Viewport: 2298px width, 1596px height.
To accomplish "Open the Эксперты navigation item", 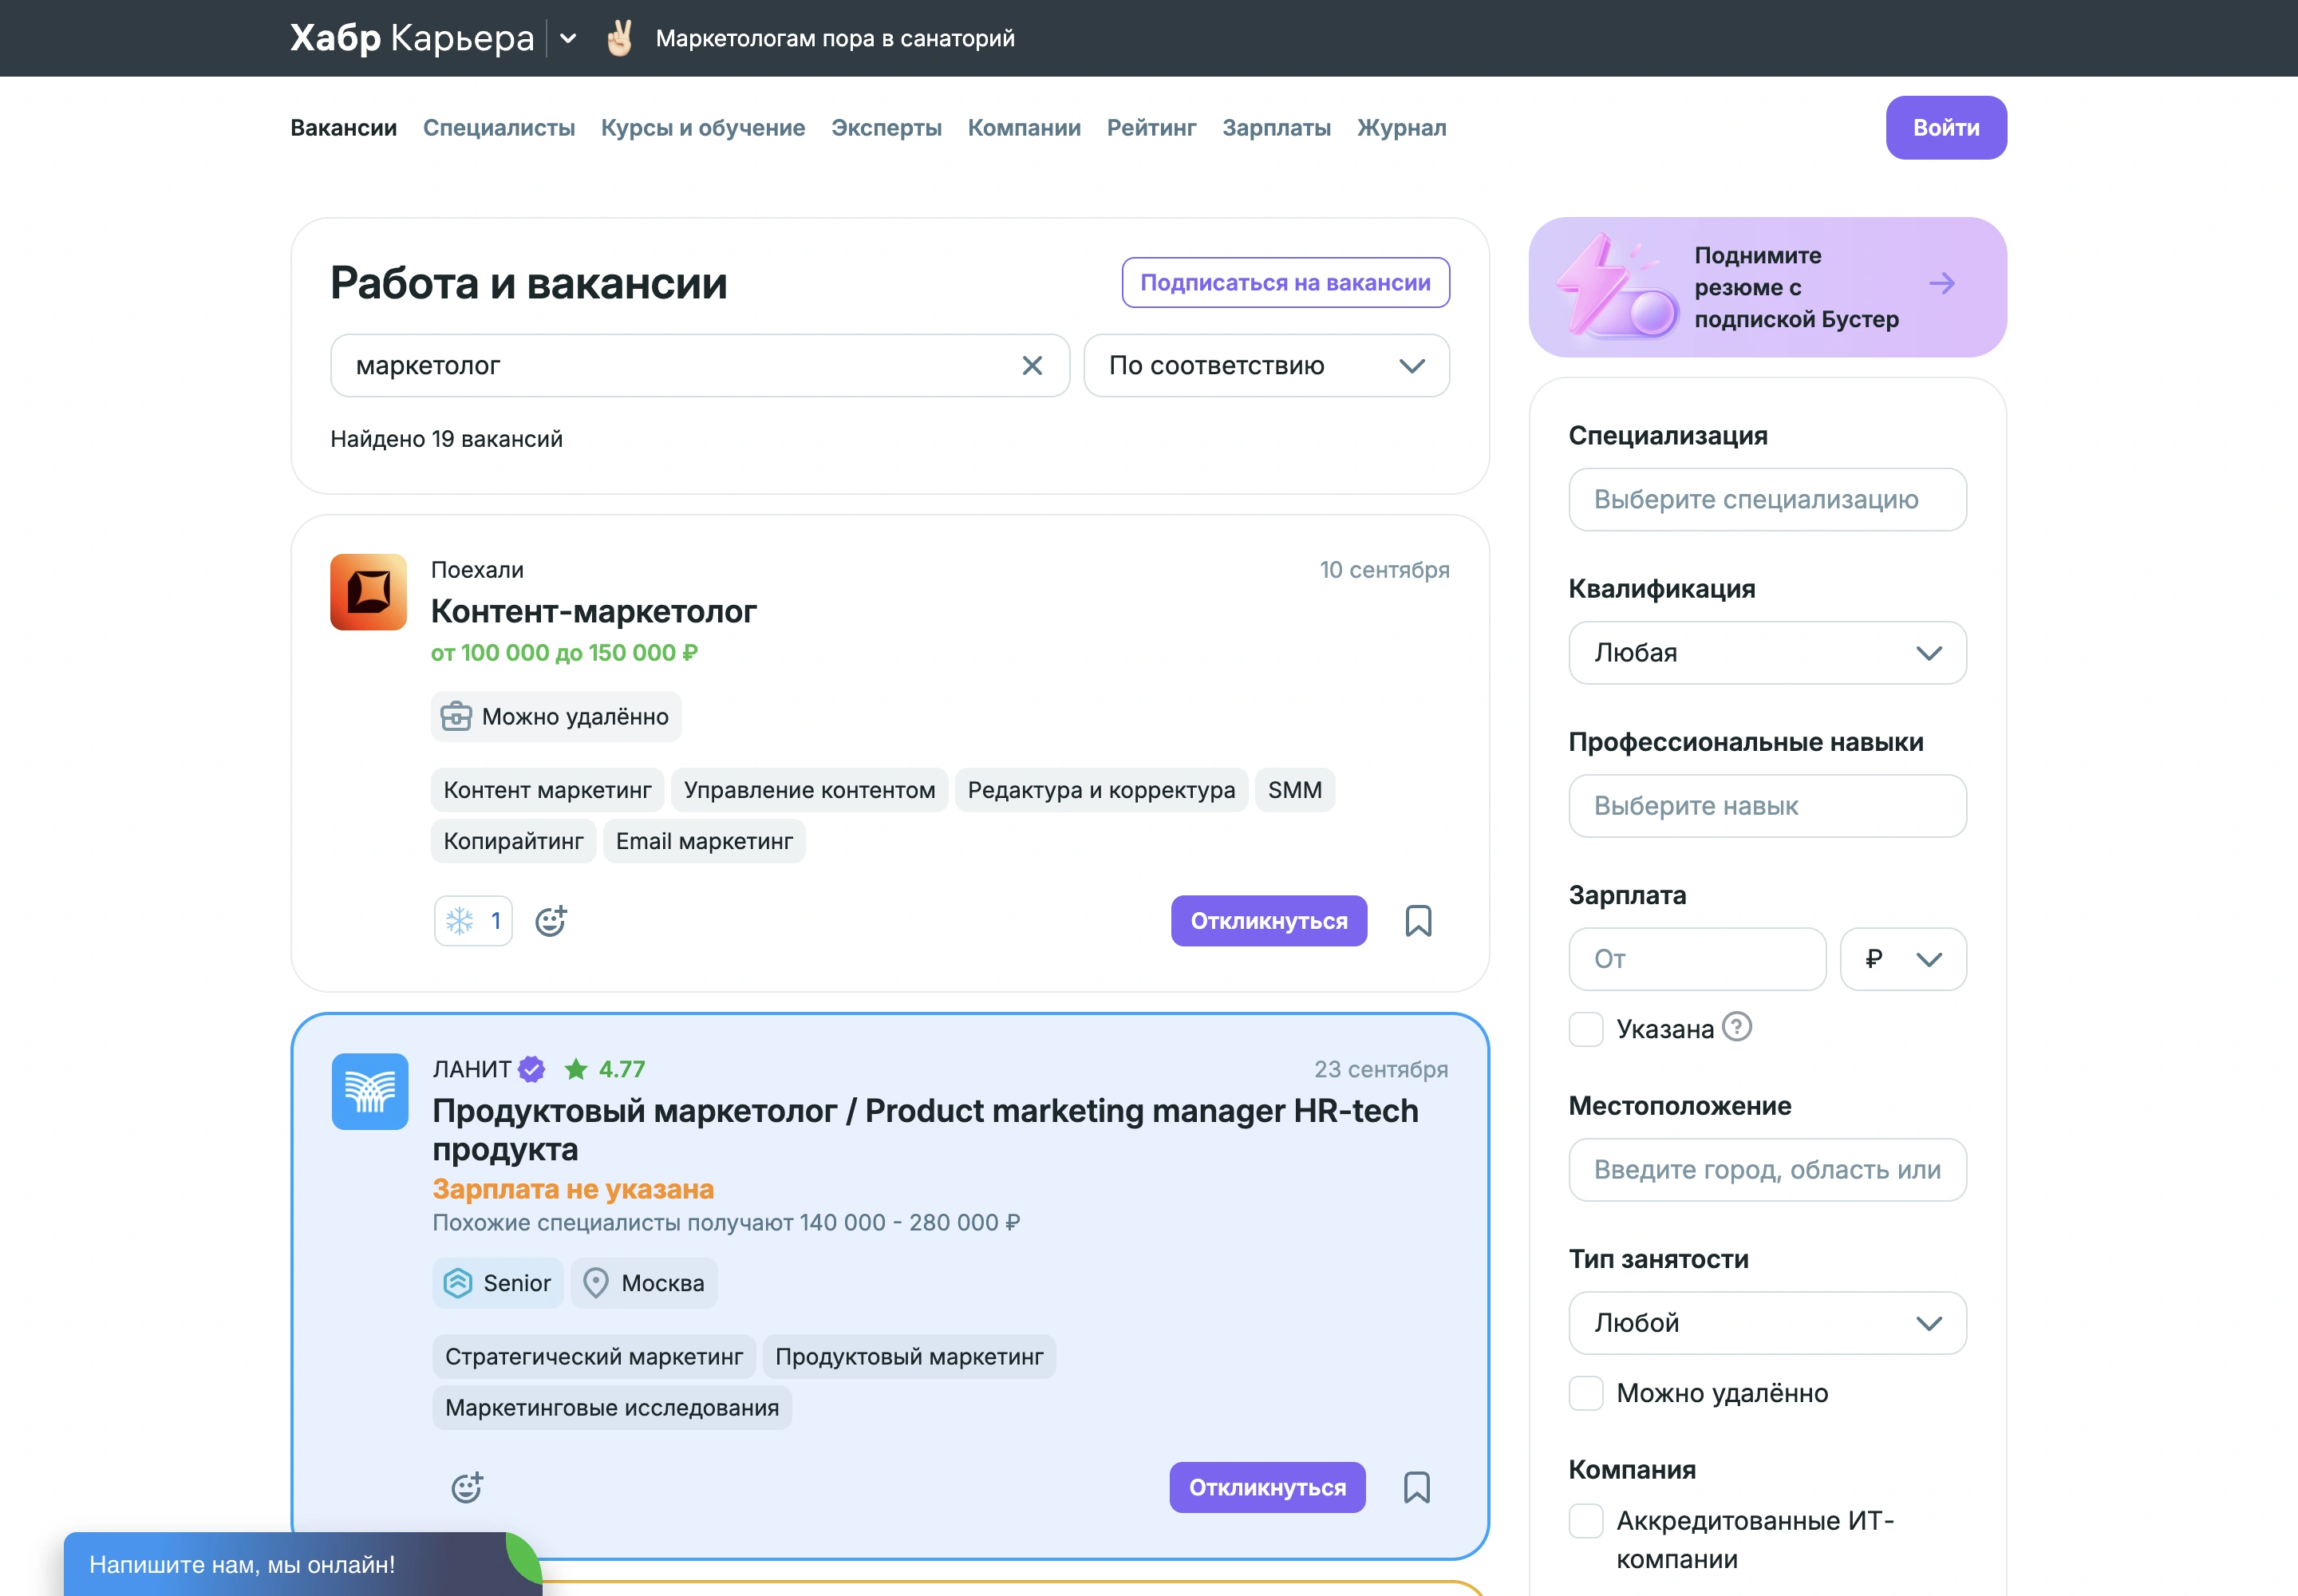I will (886, 128).
